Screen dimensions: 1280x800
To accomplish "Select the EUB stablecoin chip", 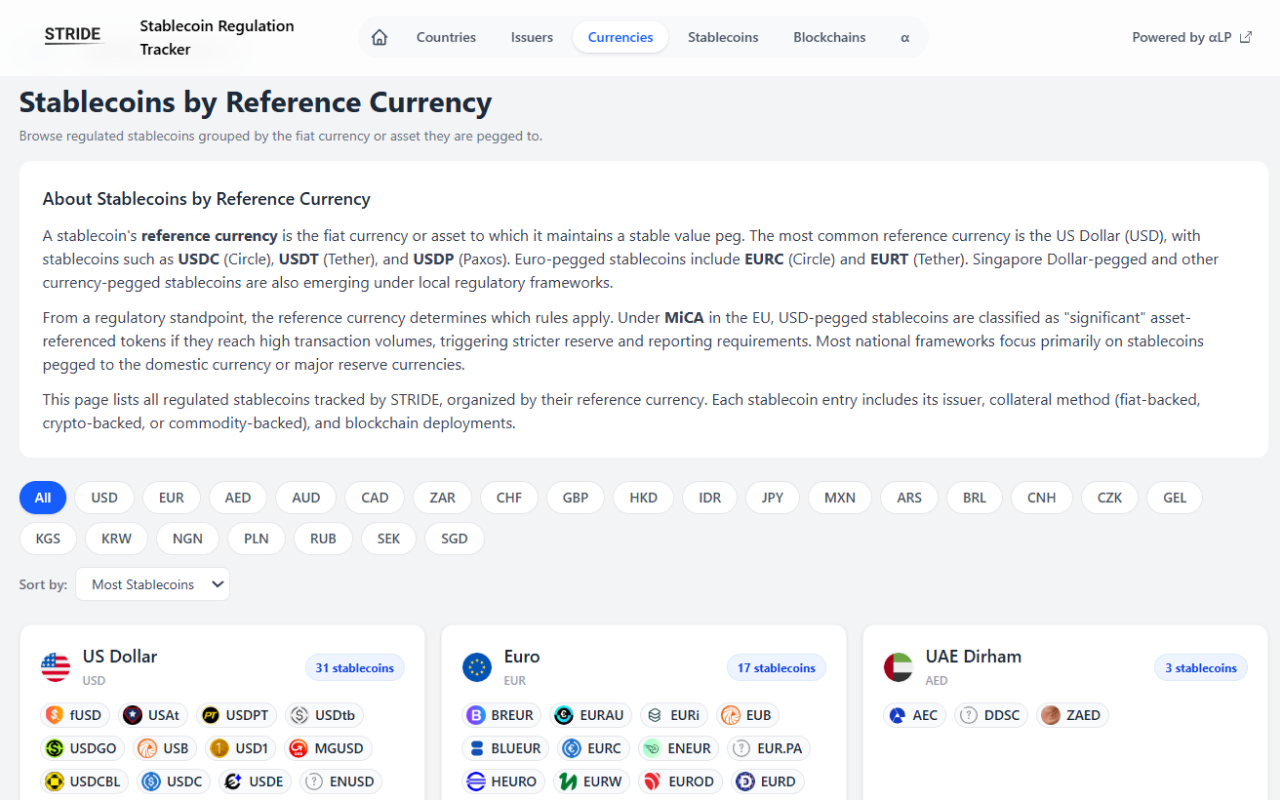I will (x=748, y=715).
